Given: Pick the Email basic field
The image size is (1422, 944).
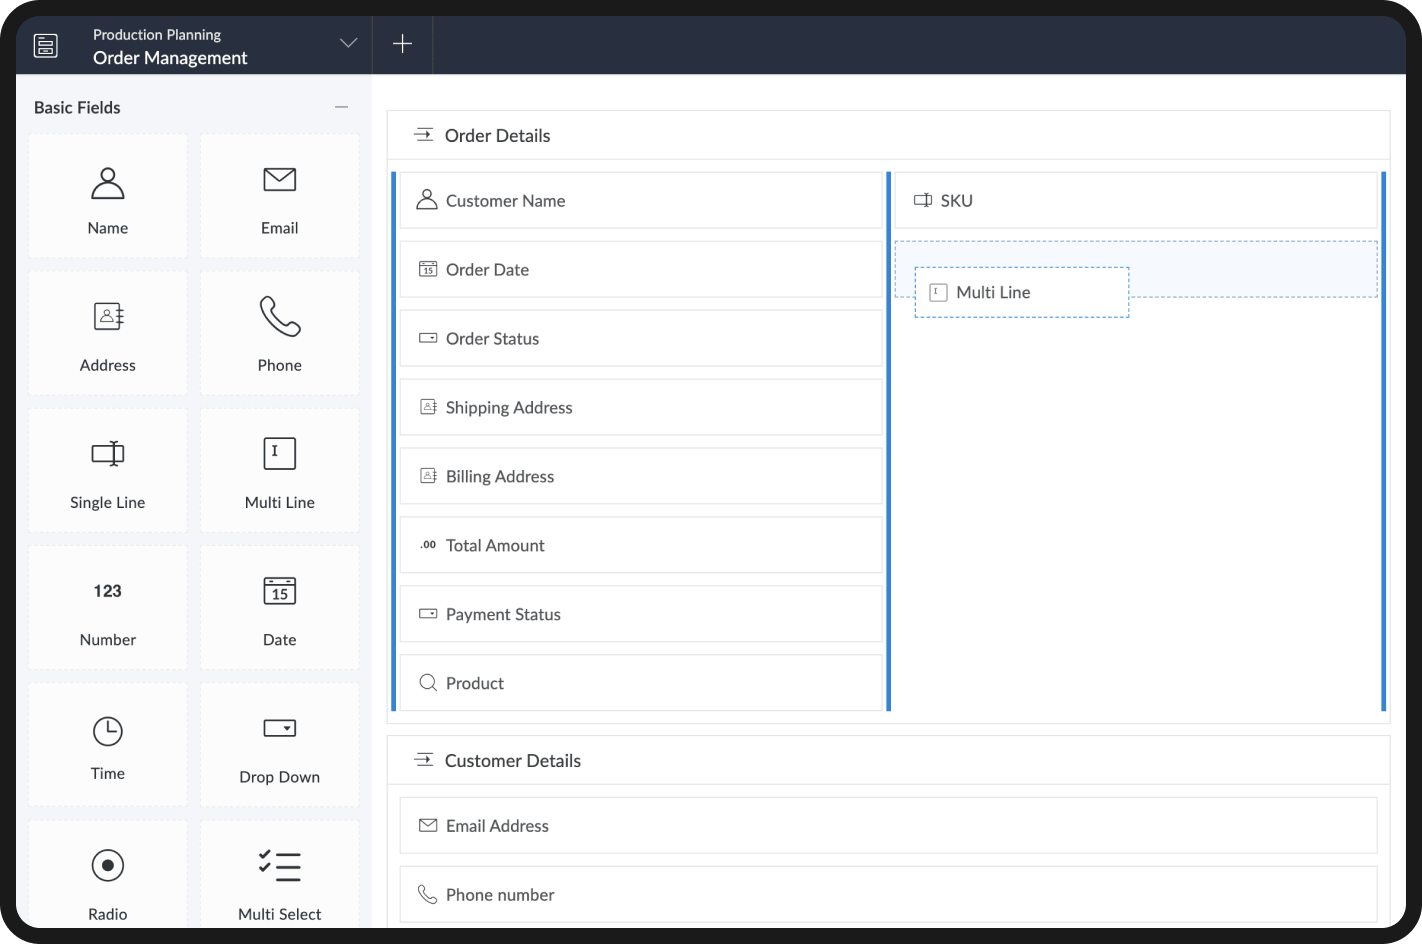Looking at the screenshot, I should [279, 197].
